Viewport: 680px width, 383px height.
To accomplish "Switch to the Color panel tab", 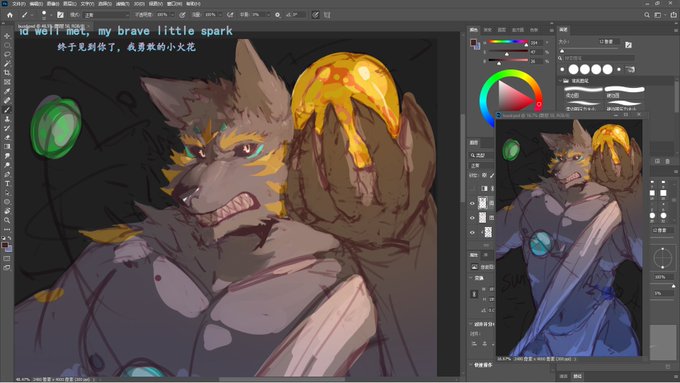I will pyautogui.click(x=474, y=30).
